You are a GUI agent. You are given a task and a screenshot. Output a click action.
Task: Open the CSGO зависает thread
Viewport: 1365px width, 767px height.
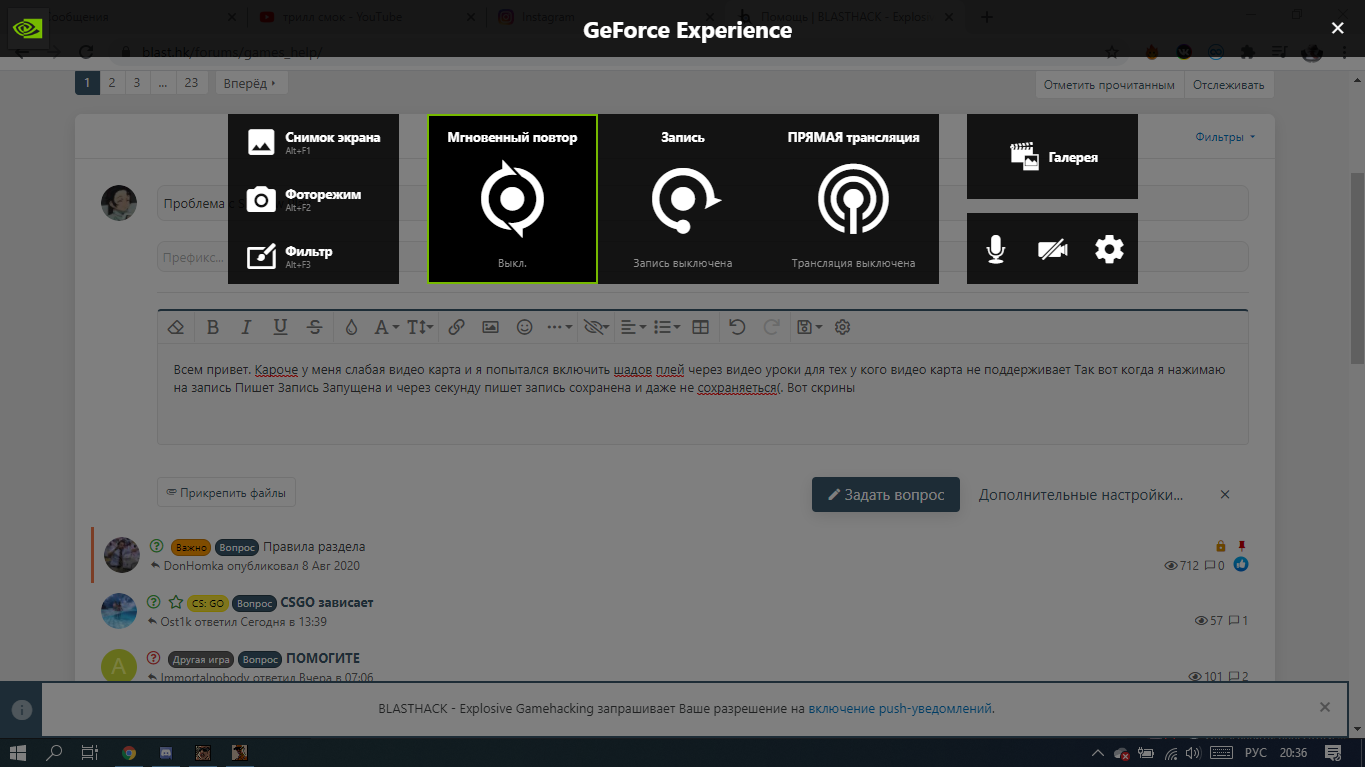(x=327, y=603)
